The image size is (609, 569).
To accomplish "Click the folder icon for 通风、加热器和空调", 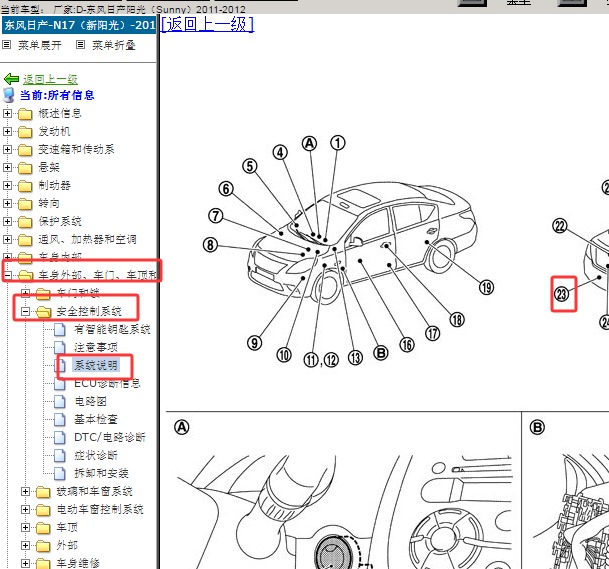I will pyautogui.click(x=25, y=240).
